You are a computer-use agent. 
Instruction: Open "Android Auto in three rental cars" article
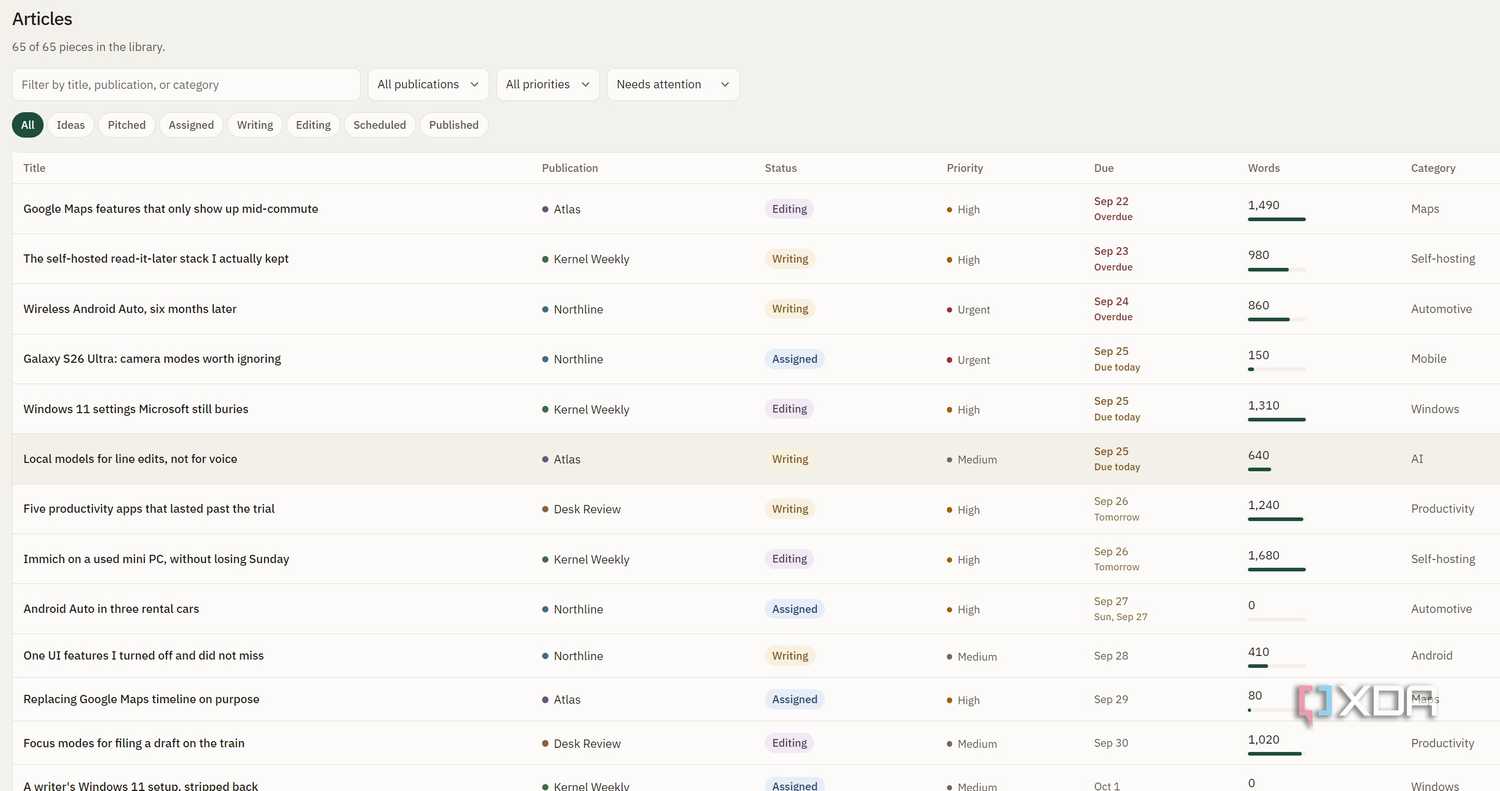(x=111, y=609)
